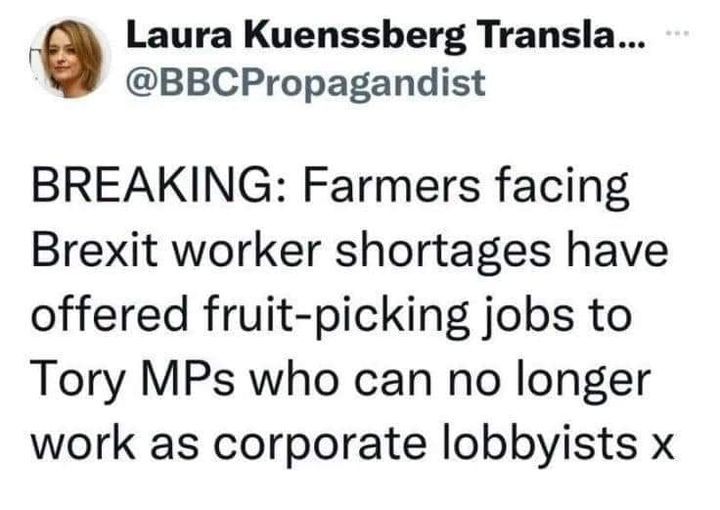Click the word longer on fourth line
This screenshot has height=510, width=720.
point(583,381)
